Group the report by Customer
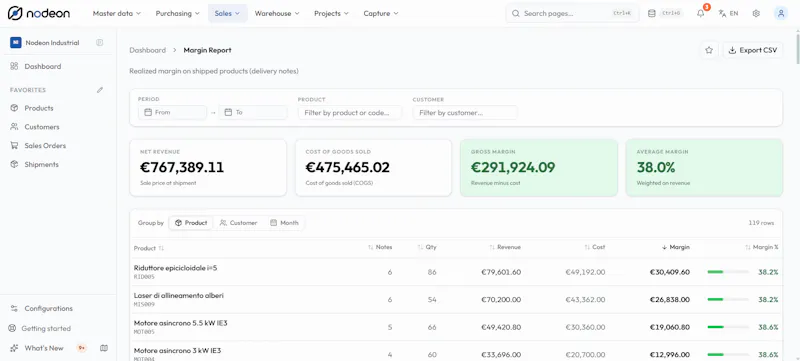800x361 pixels. [x=238, y=223]
